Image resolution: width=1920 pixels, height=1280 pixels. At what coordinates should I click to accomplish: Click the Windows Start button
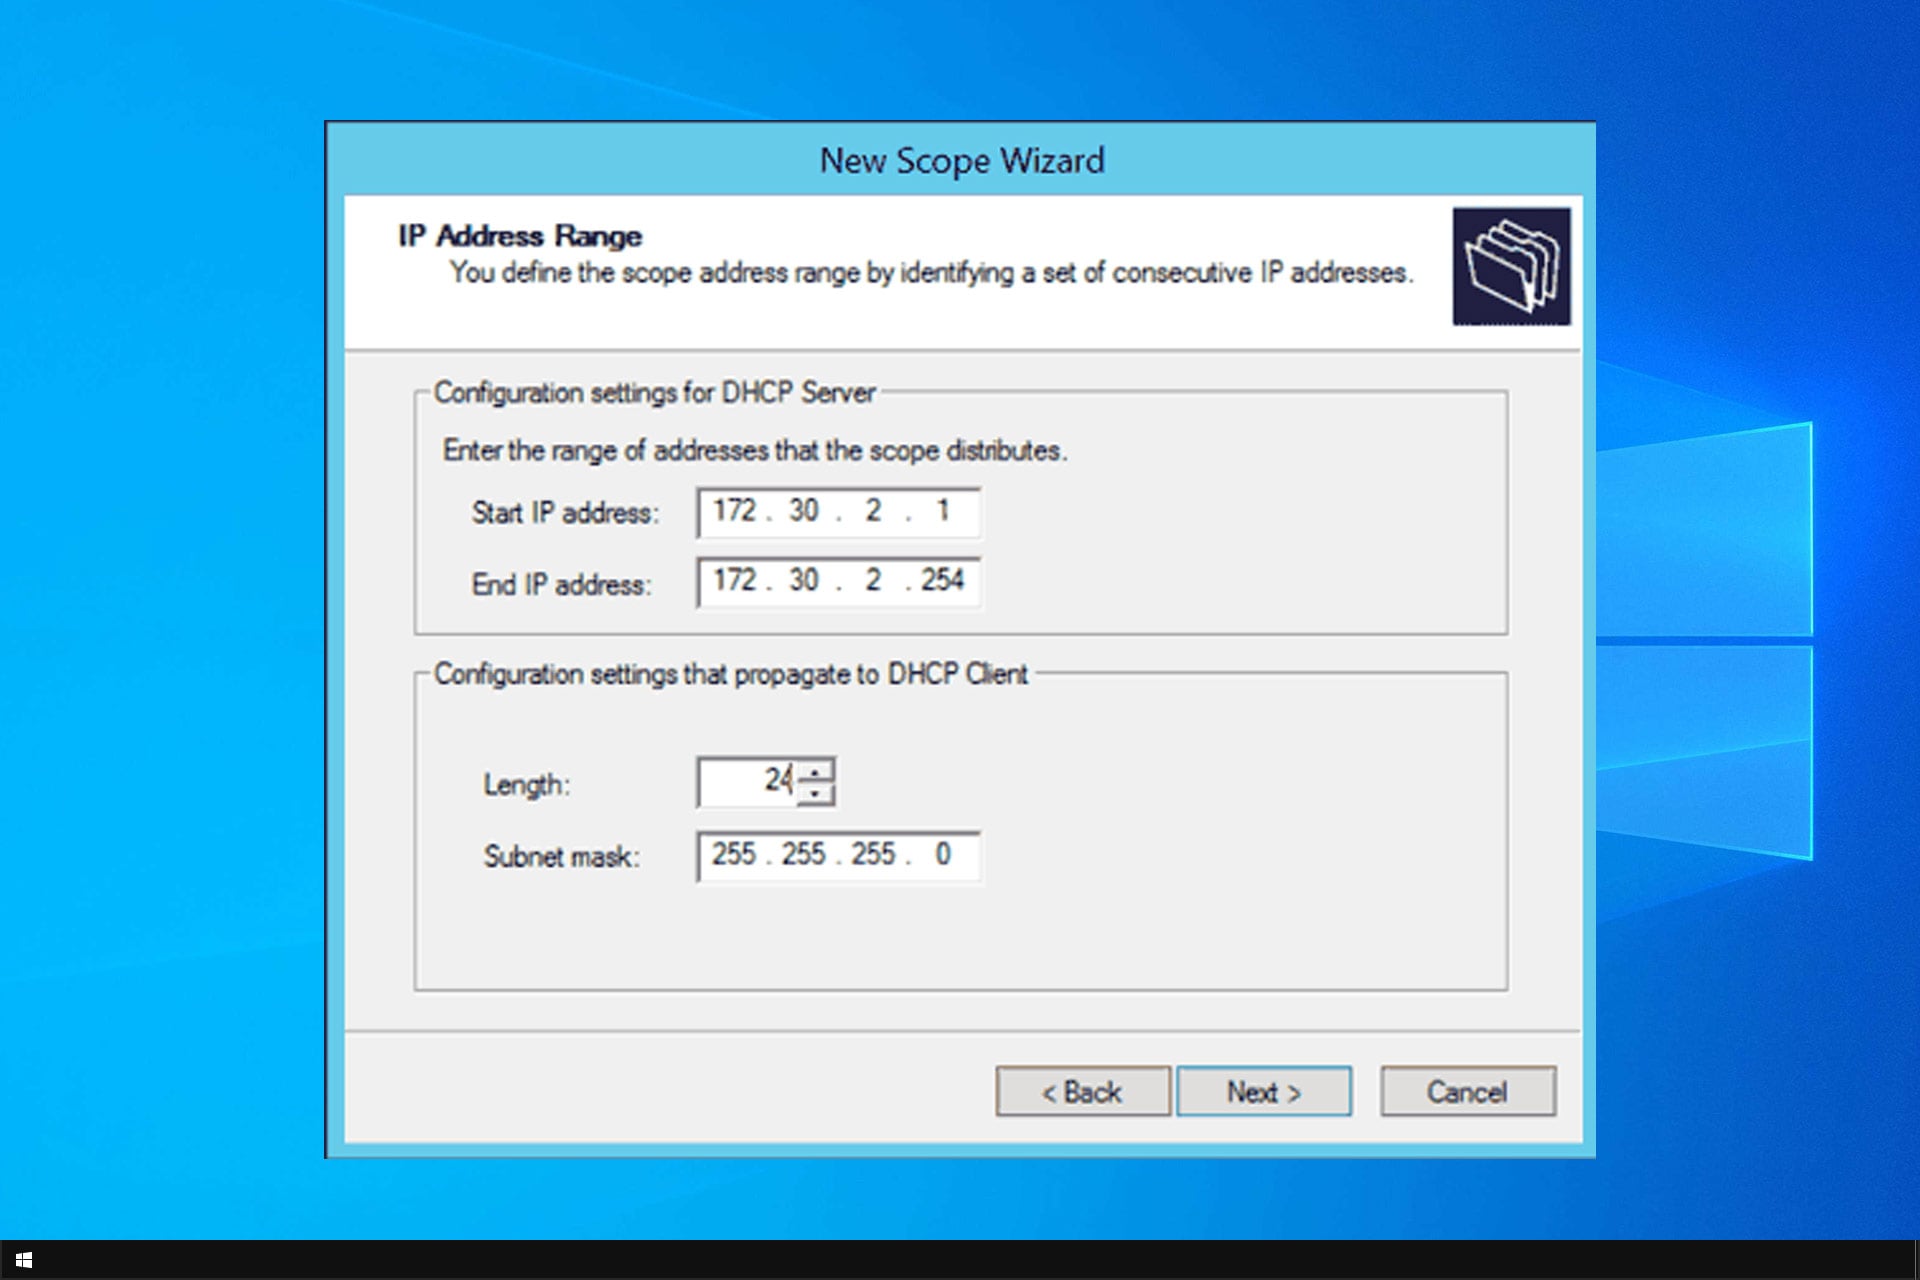[24, 1260]
